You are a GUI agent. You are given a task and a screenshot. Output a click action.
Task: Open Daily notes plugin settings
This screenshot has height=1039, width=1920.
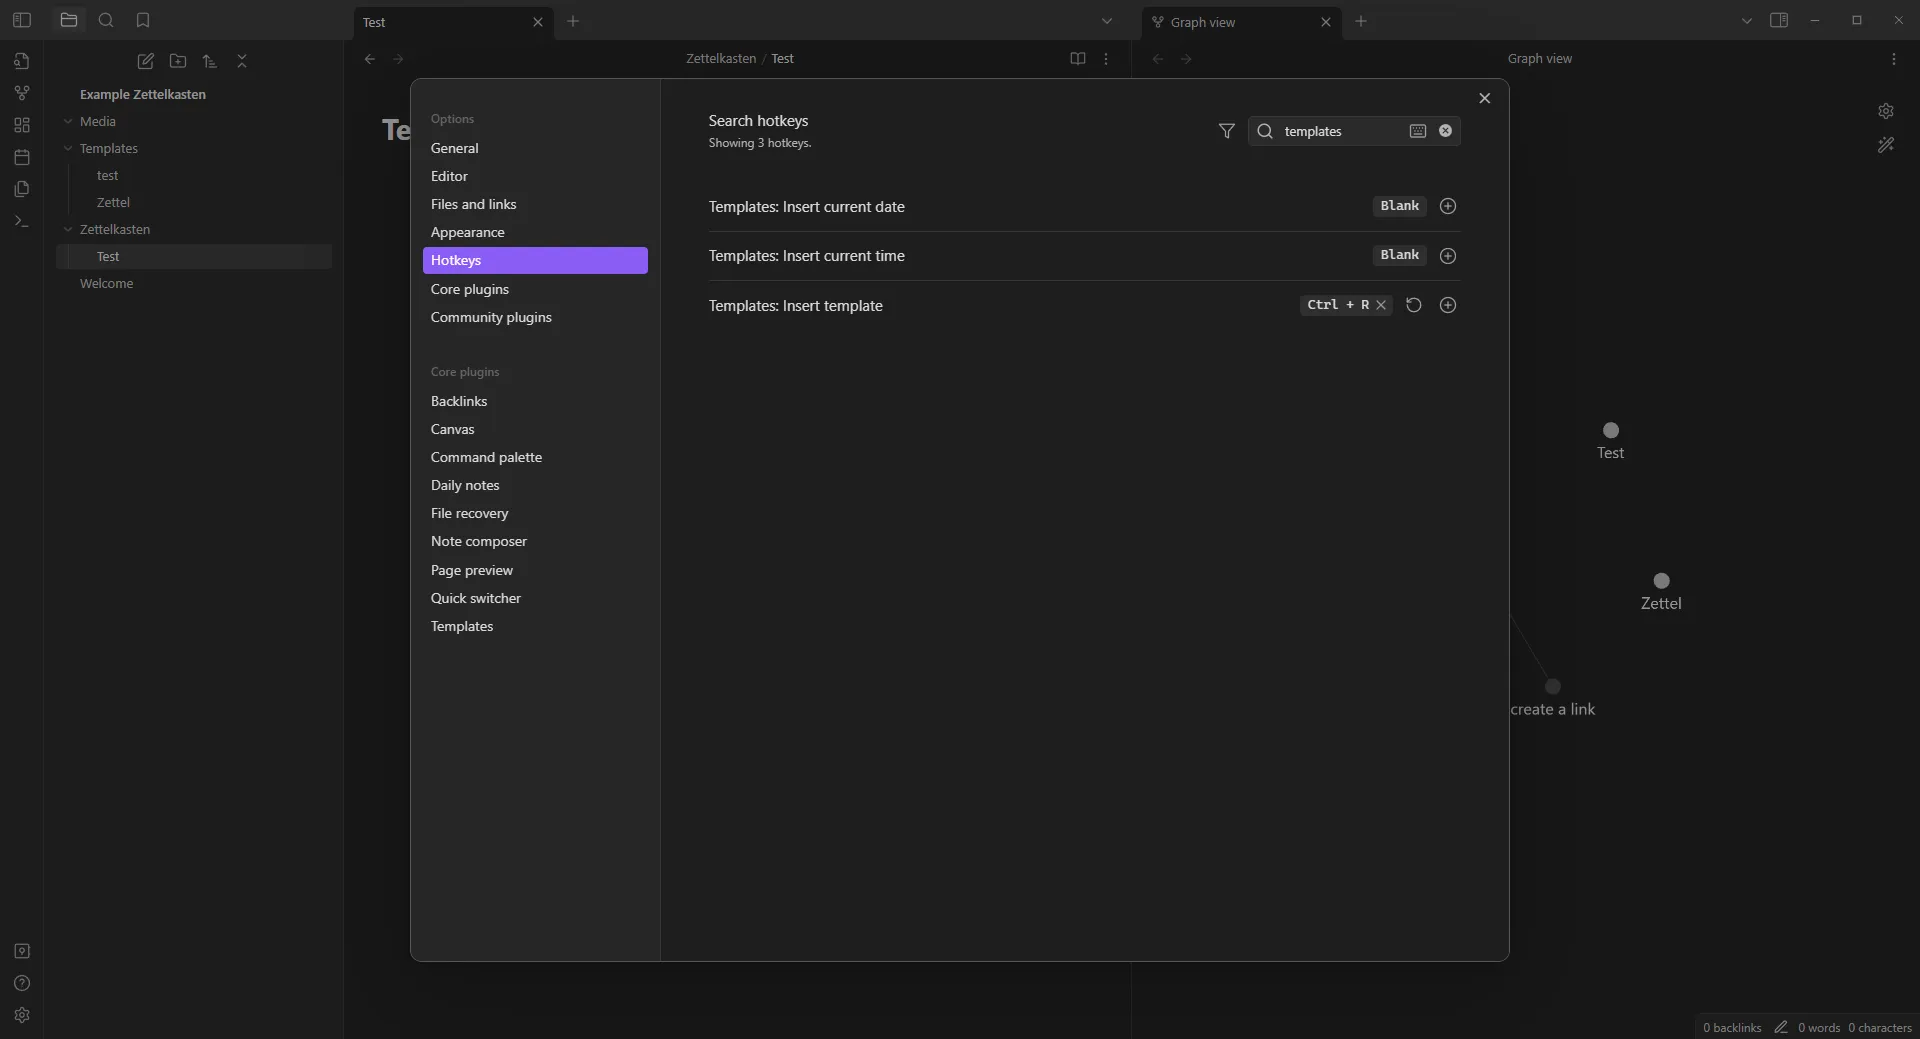click(x=535, y=485)
